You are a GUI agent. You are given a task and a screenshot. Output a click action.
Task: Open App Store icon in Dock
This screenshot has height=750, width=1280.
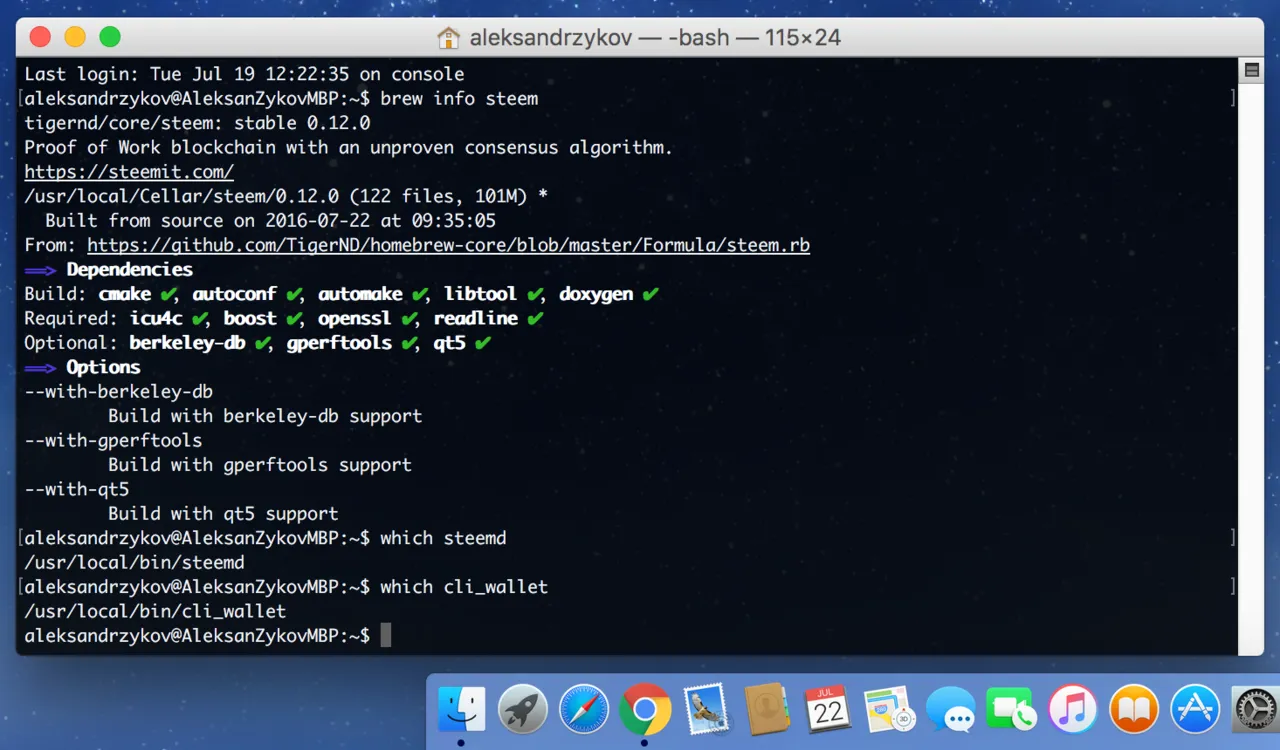click(x=1195, y=710)
